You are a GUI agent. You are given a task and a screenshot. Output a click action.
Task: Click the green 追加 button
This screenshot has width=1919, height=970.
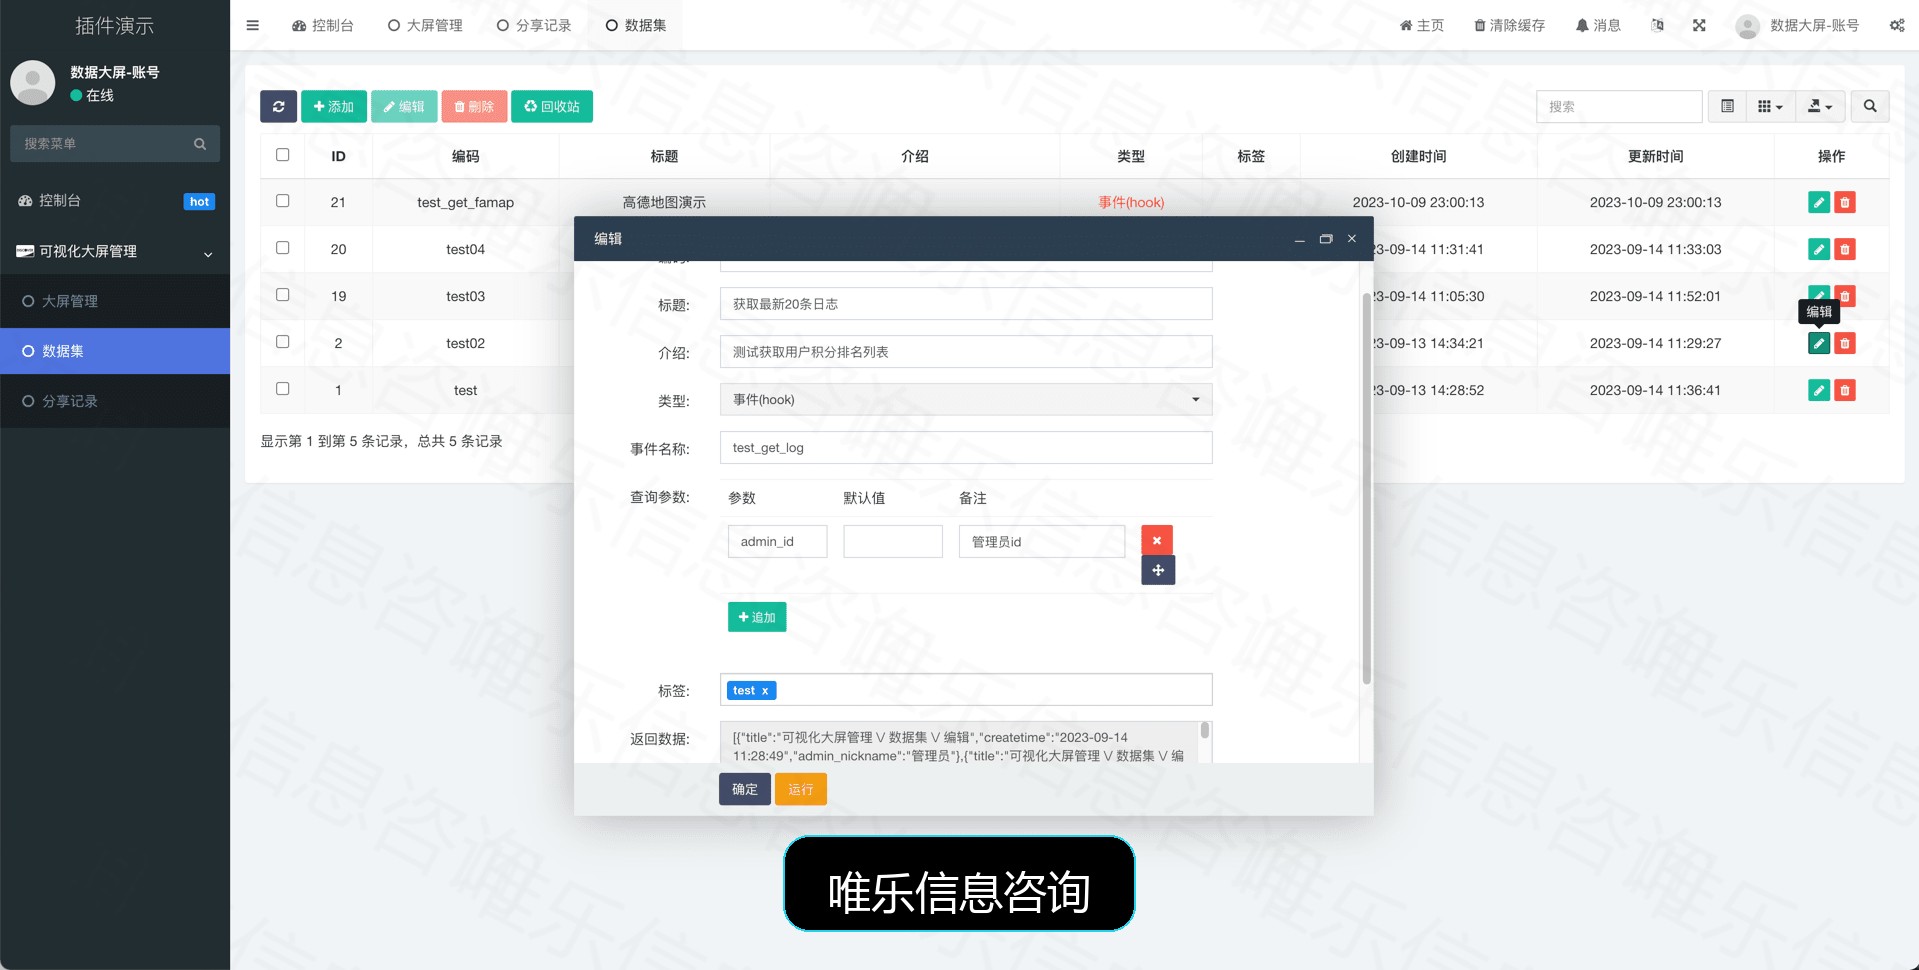tap(757, 617)
